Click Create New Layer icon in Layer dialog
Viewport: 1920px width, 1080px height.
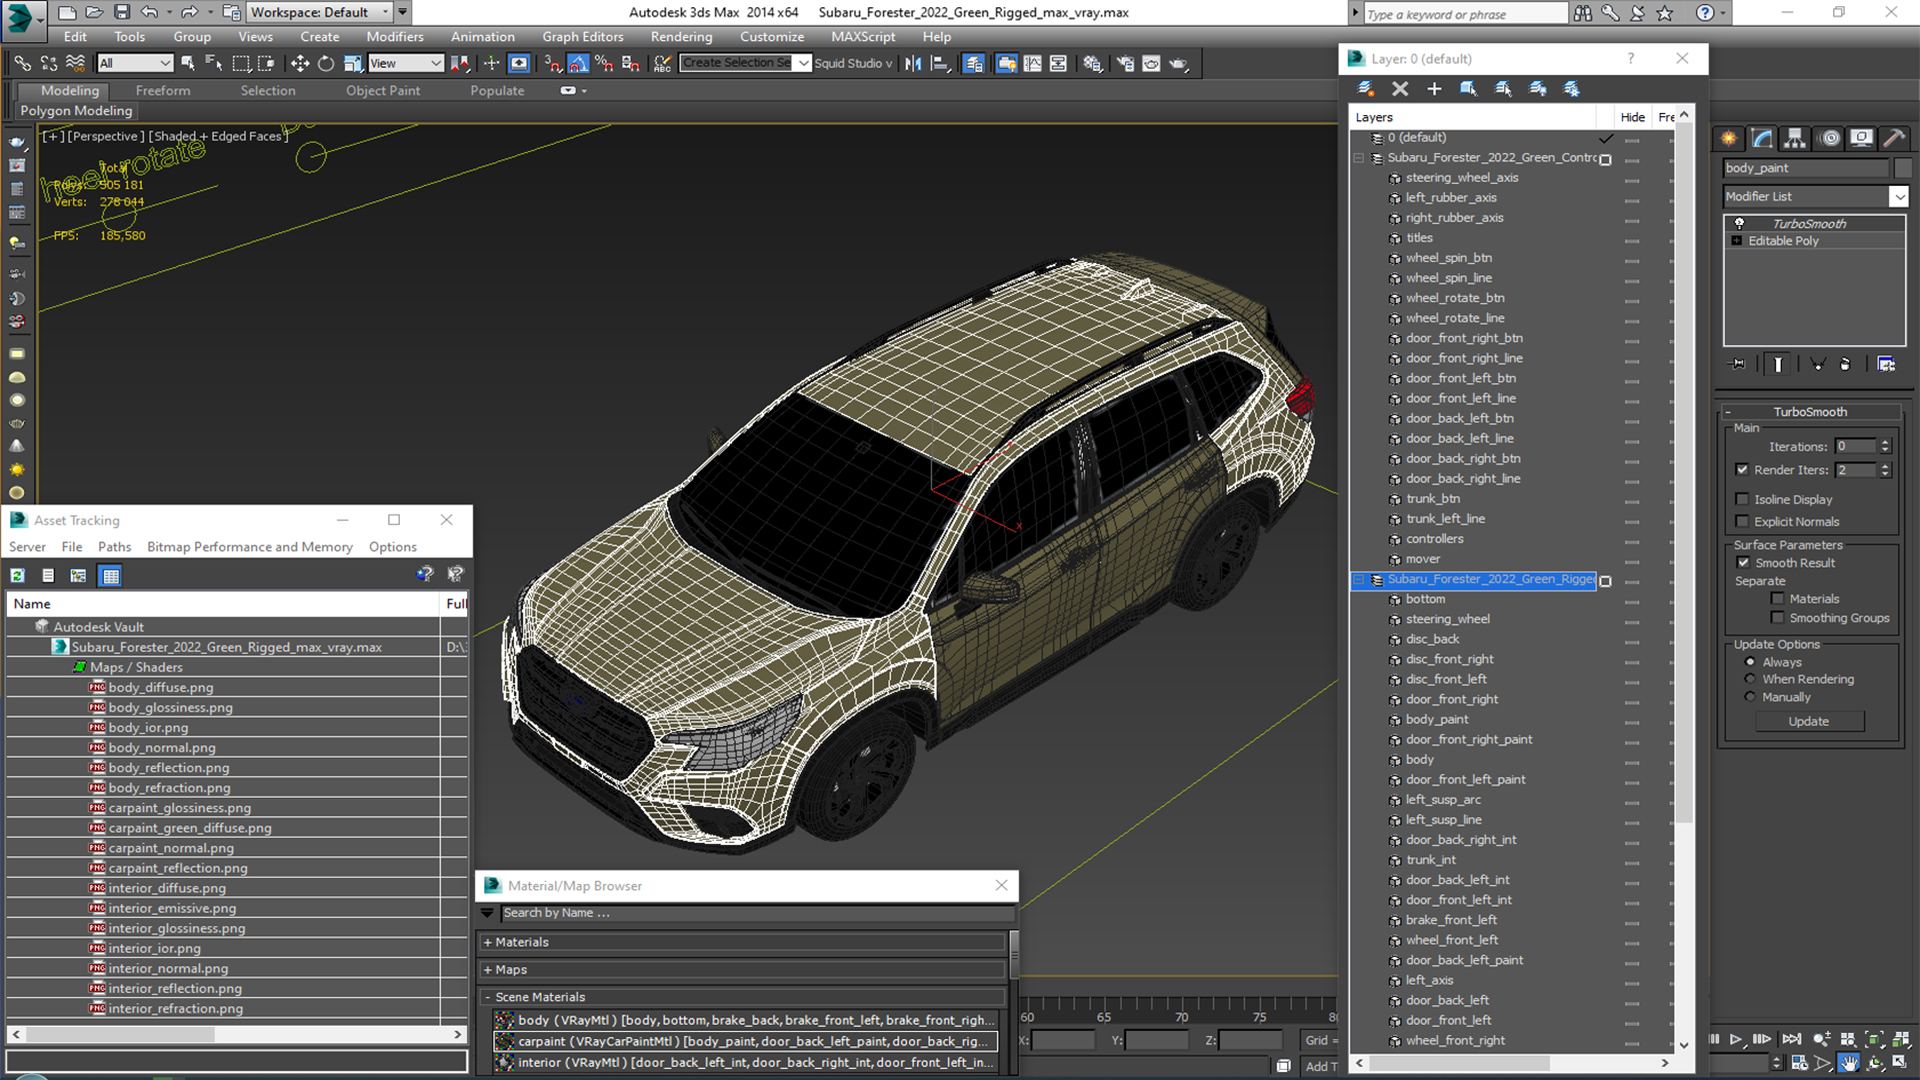[x=1365, y=89]
